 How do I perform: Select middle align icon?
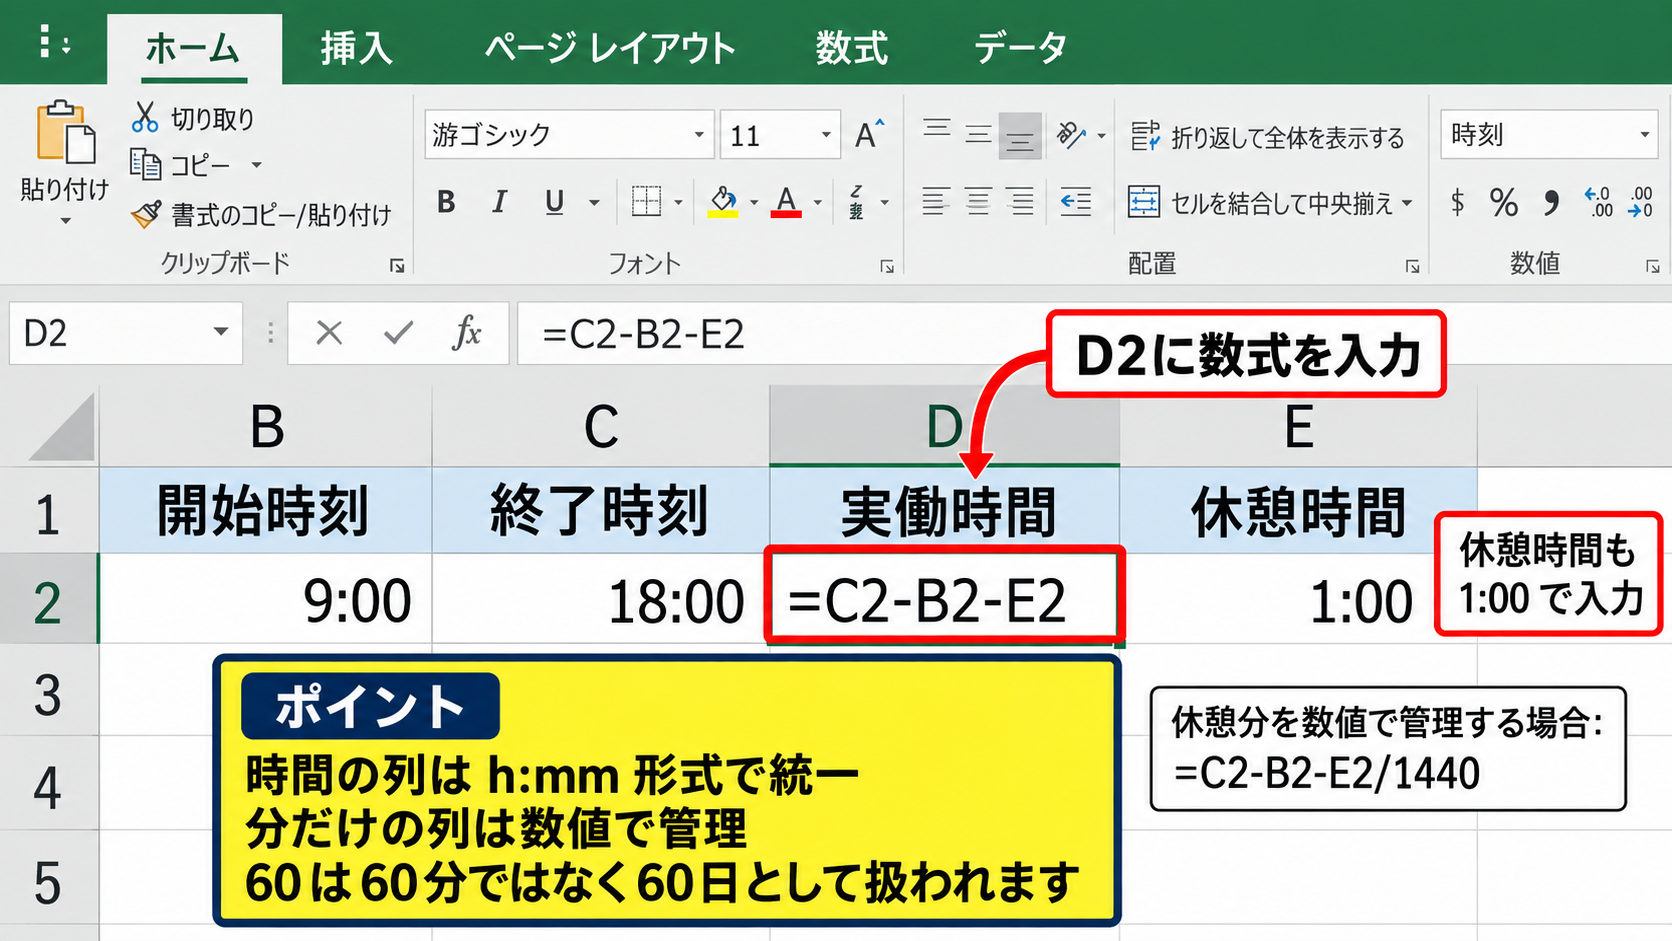(x=978, y=133)
